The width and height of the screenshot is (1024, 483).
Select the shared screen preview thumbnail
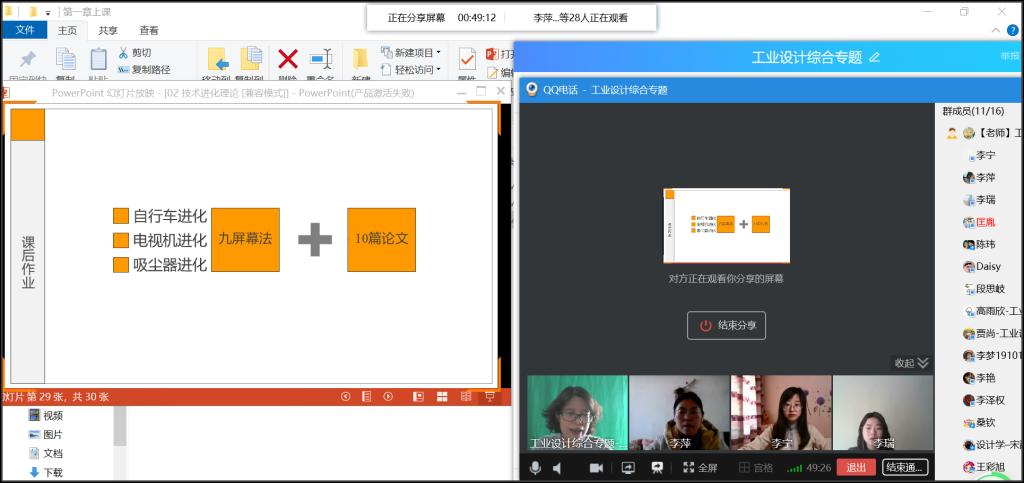coord(726,226)
